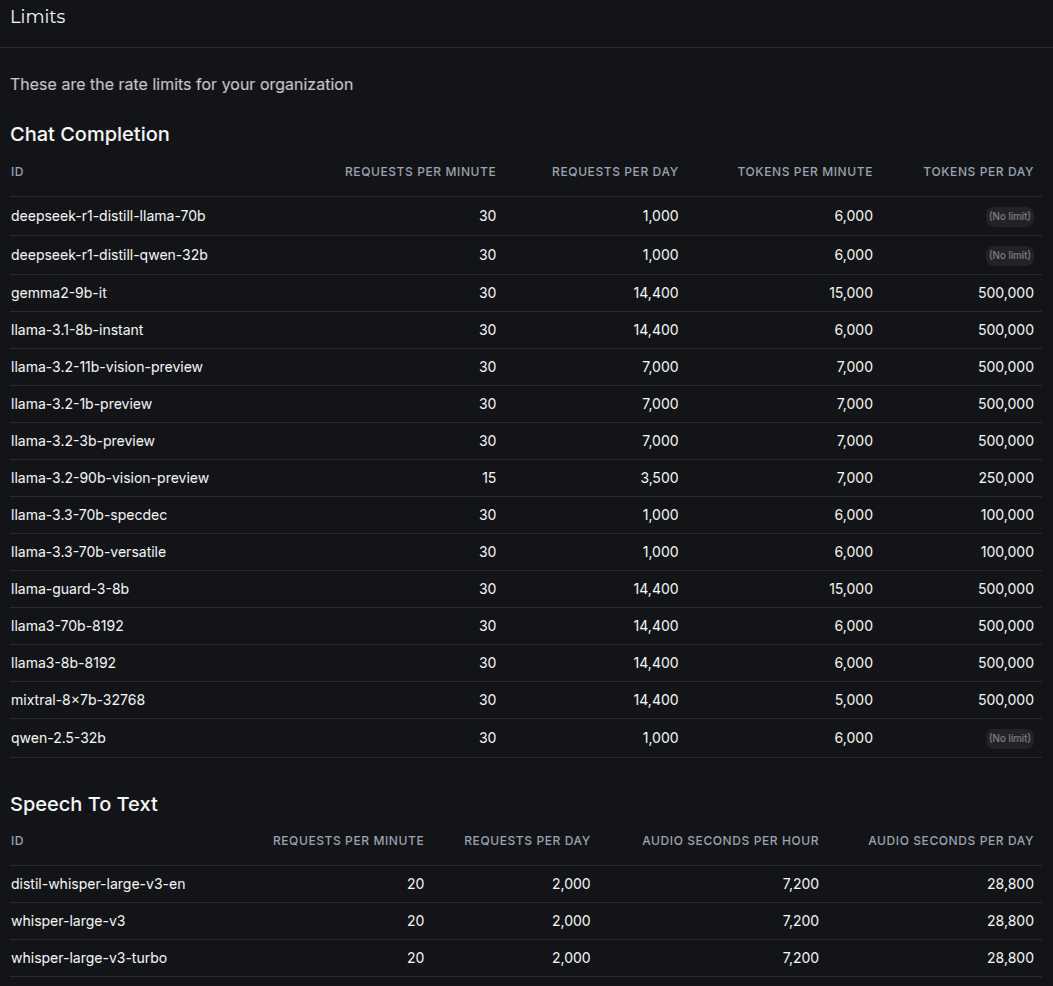Viewport: 1053px width, 986px height.
Task: Select llama-3.1-8b-instant model name
Action: pos(77,330)
